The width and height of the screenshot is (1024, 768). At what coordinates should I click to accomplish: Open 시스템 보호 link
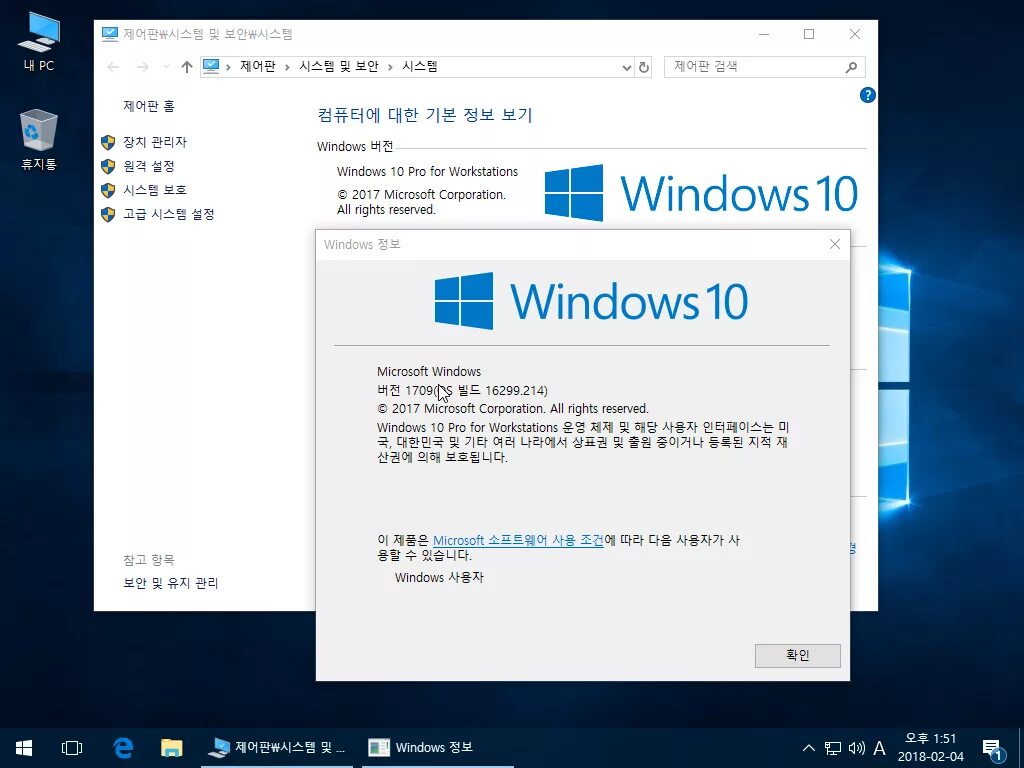(155, 190)
